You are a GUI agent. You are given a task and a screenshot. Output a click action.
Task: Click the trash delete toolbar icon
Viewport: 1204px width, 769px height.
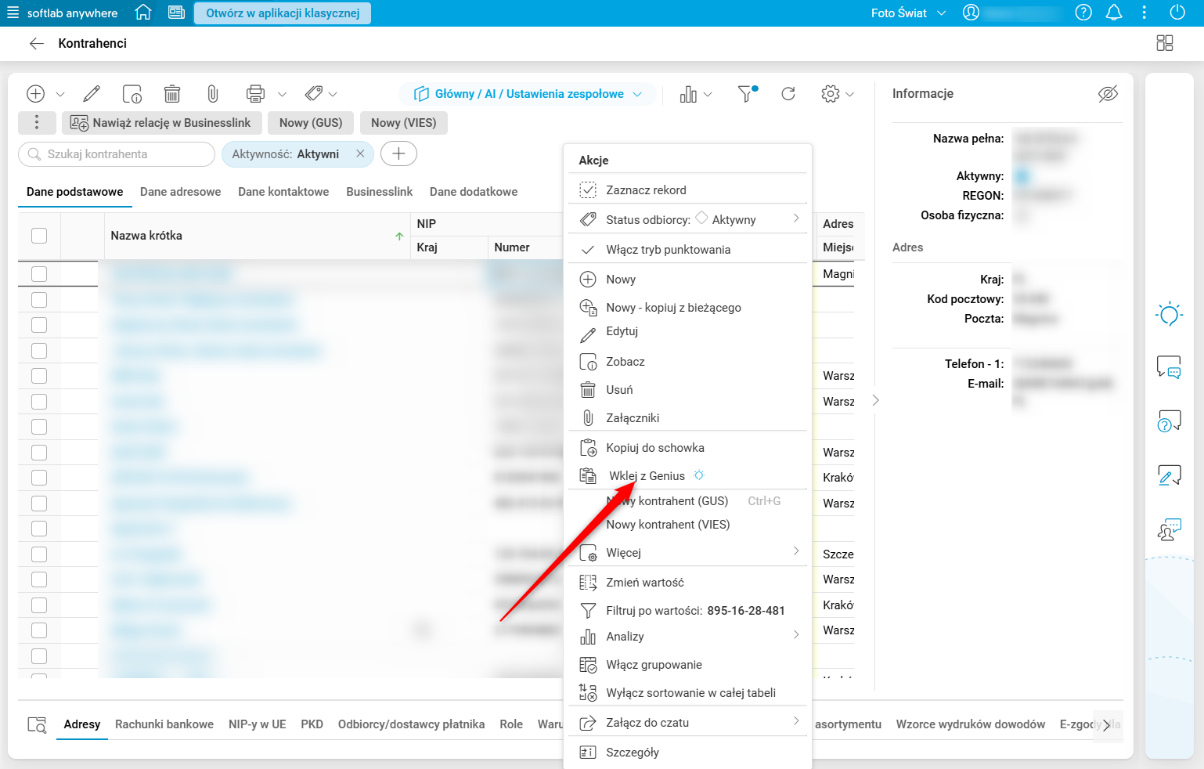(172, 94)
